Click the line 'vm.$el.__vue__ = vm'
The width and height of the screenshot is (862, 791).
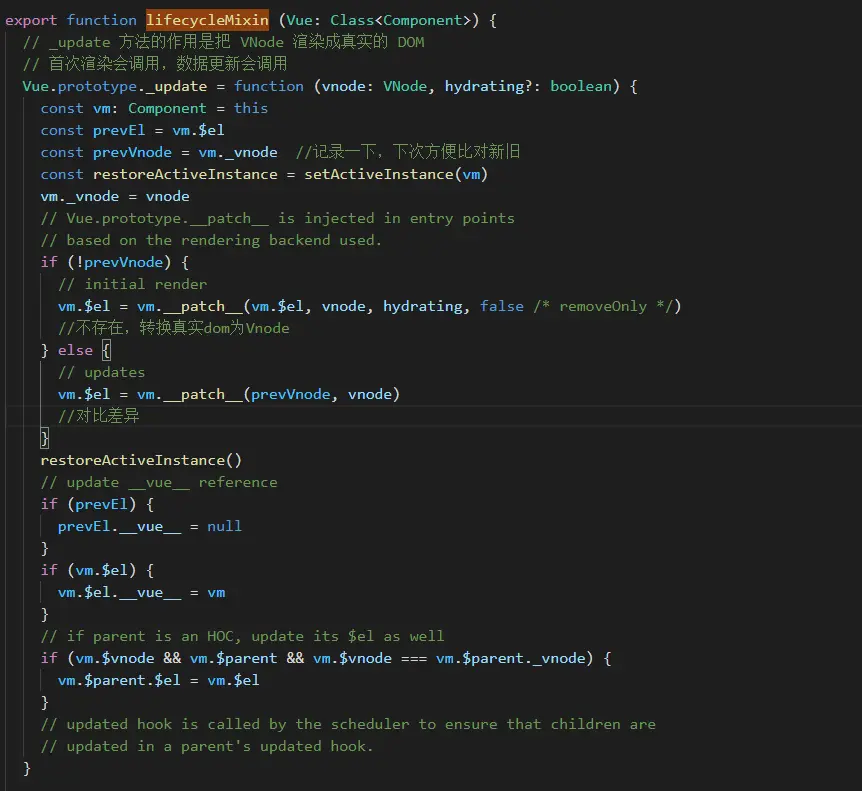141,592
